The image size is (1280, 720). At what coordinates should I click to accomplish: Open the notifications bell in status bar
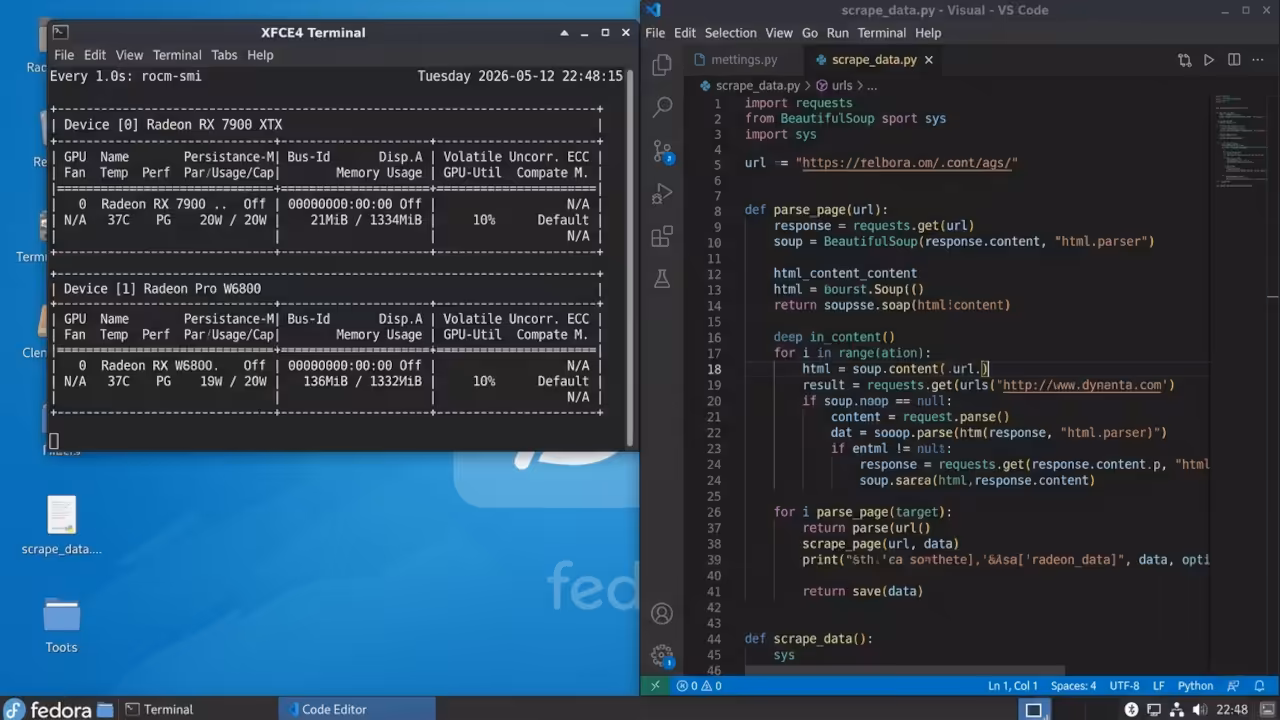click(x=1260, y=686)
